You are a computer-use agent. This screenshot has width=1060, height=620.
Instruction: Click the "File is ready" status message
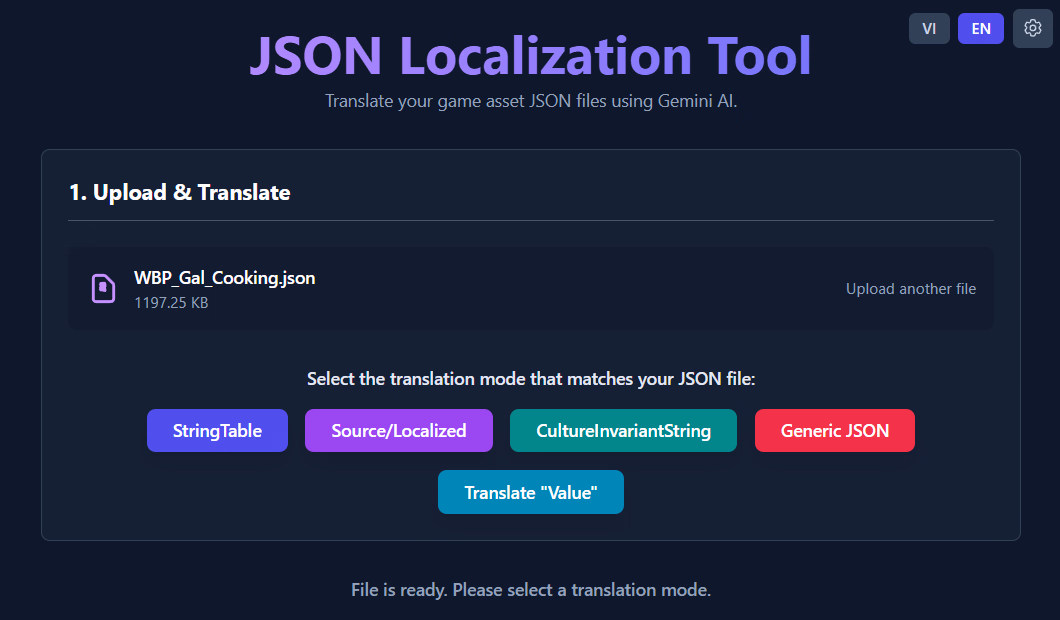click(x=530, y=590)
